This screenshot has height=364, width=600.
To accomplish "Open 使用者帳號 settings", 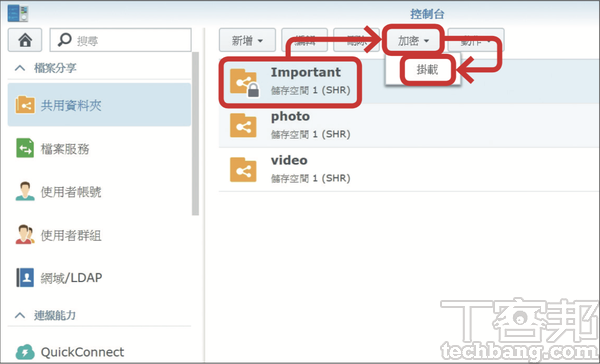I will point(99,191).
